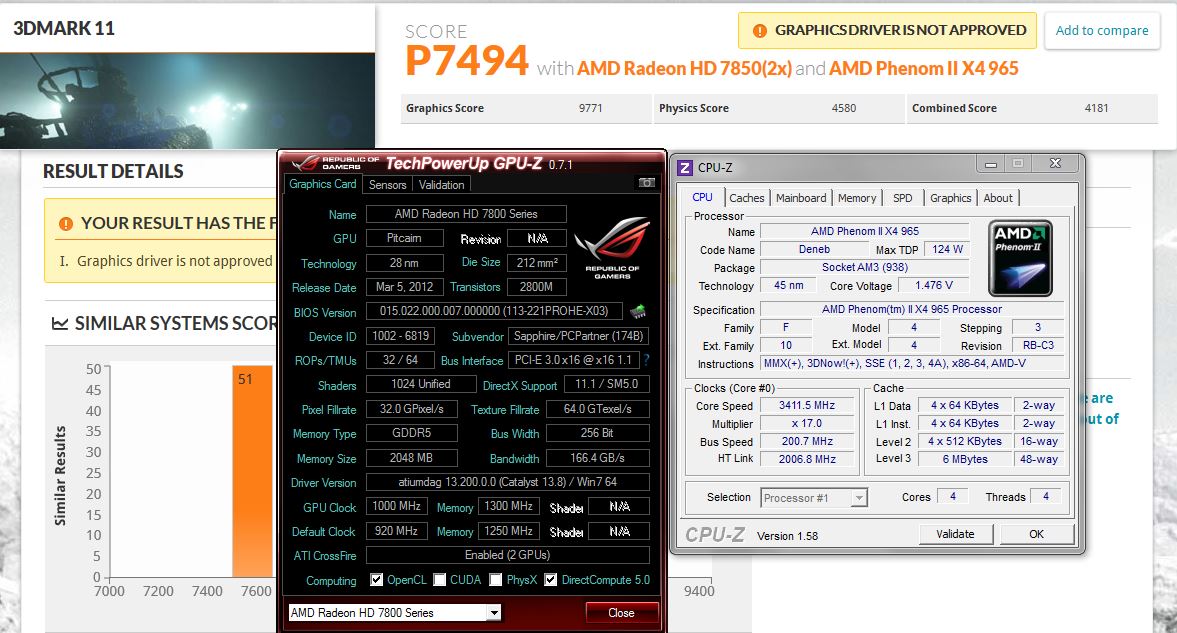1177x633 pixels.
Task: Click the Bandwidth field '166.4 GB/s'
Action: point(598,457)
